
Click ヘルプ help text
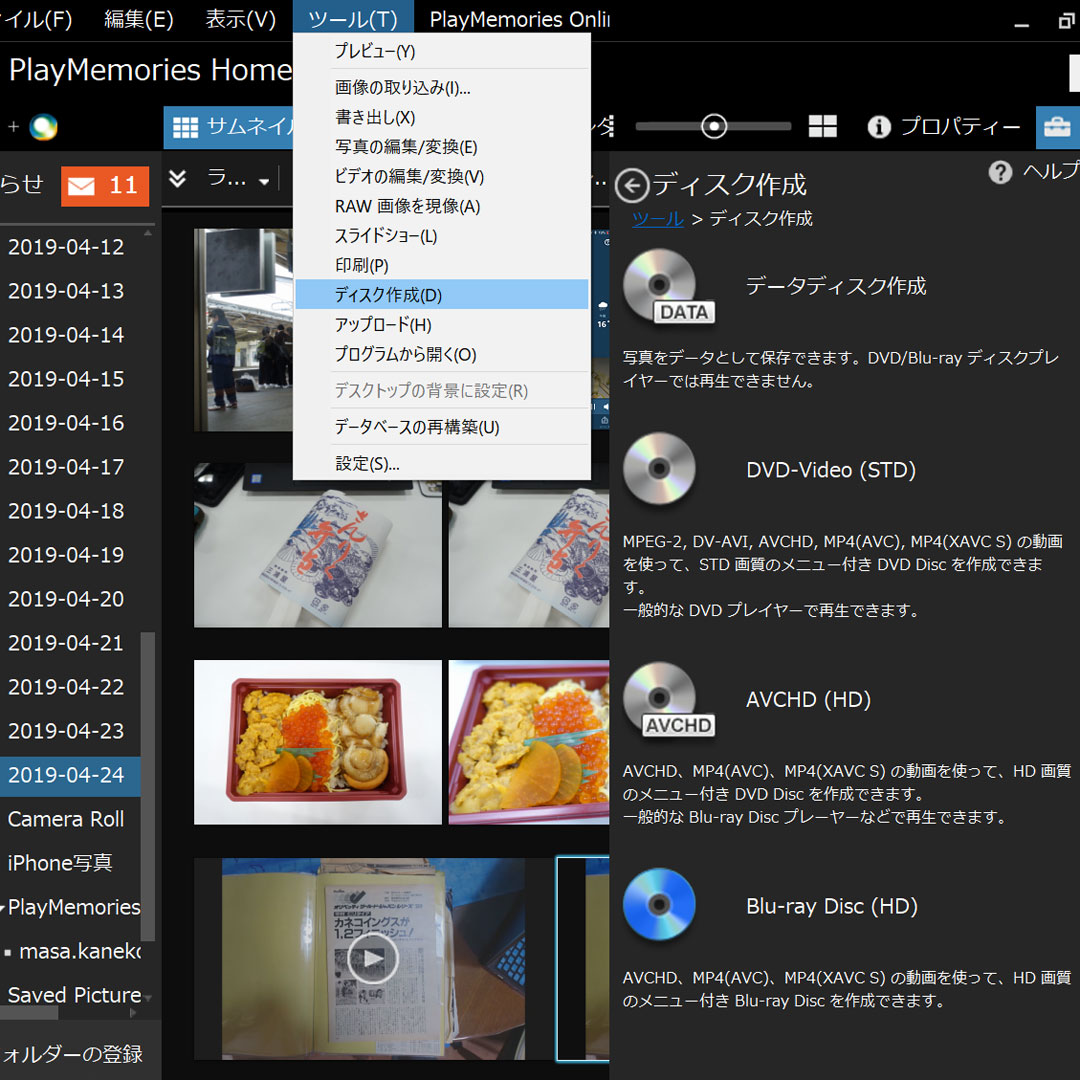(1050, 171)
